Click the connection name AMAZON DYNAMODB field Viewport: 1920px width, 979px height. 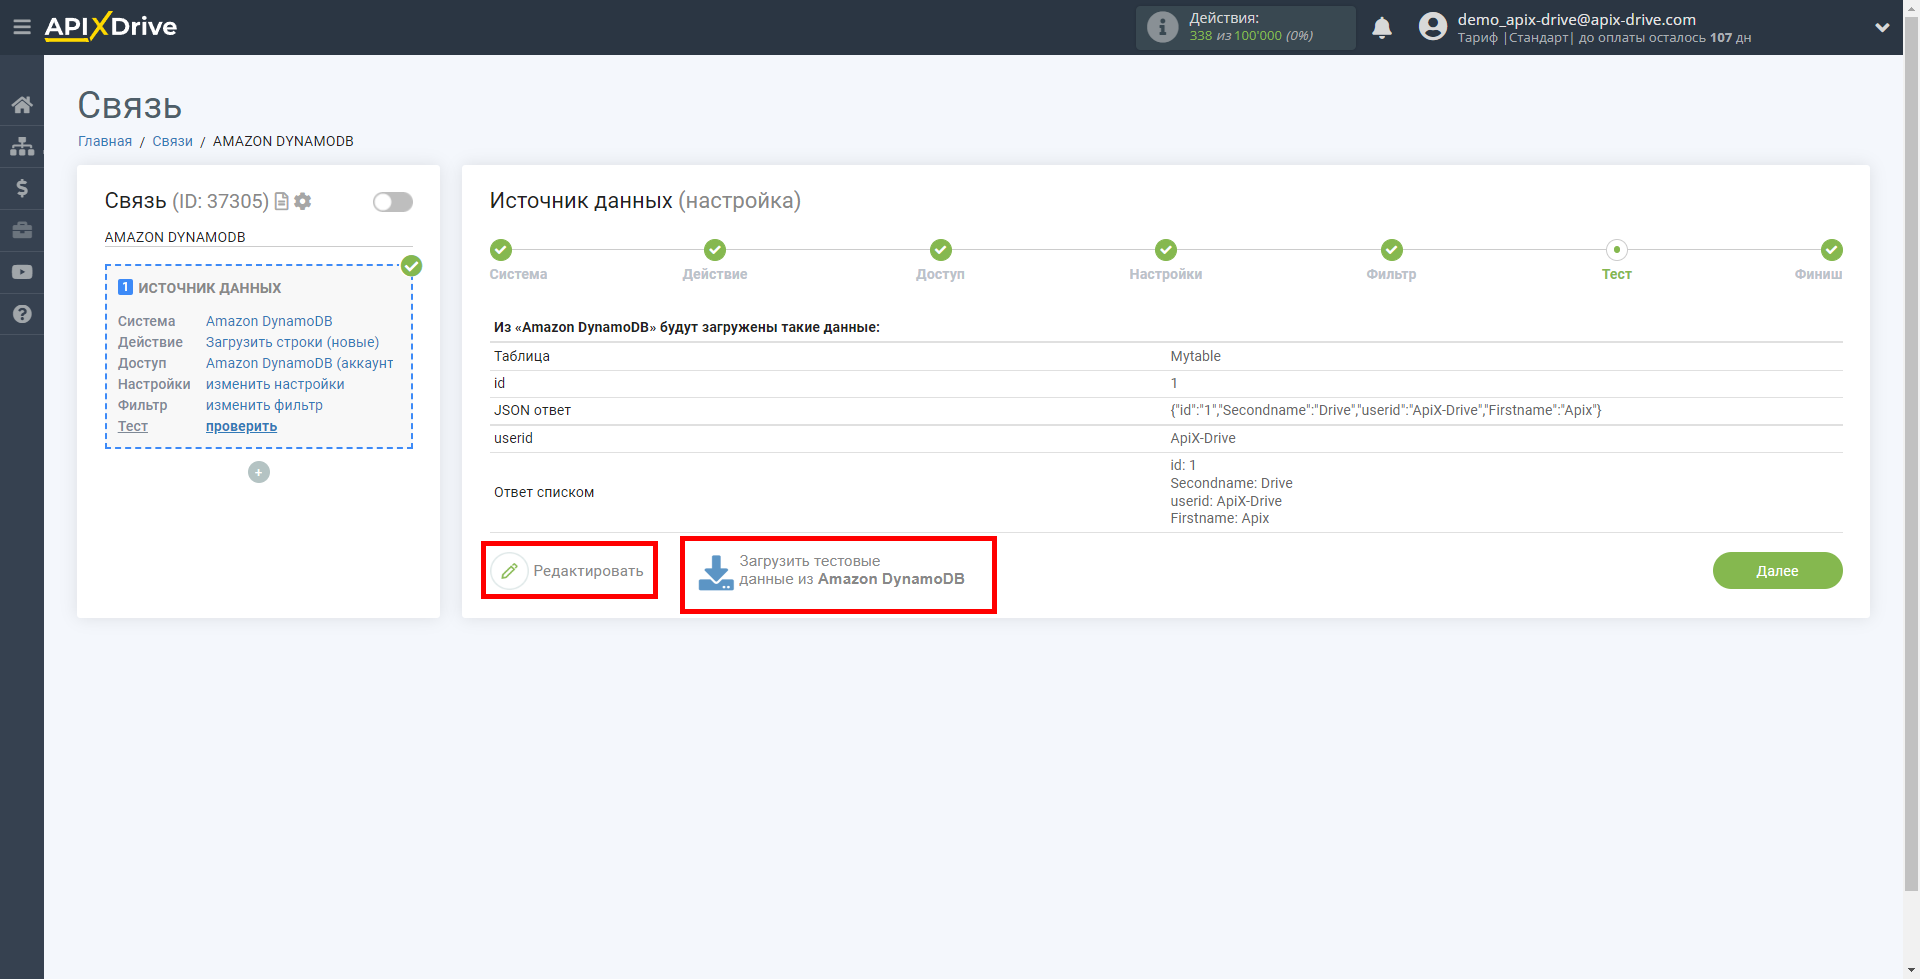coord(258,237)
